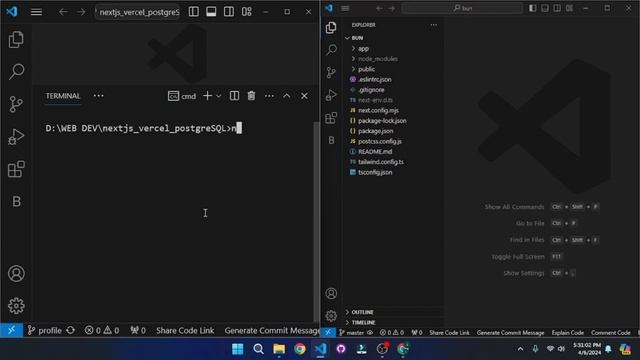640x360 pixels.
Task: Create new terminal with plus icon
Action: point(207,96)
